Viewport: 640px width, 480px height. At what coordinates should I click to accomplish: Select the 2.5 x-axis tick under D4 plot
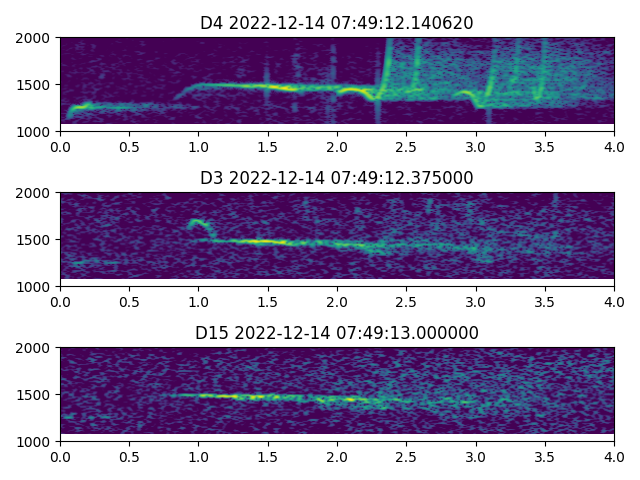click(406, 146)
